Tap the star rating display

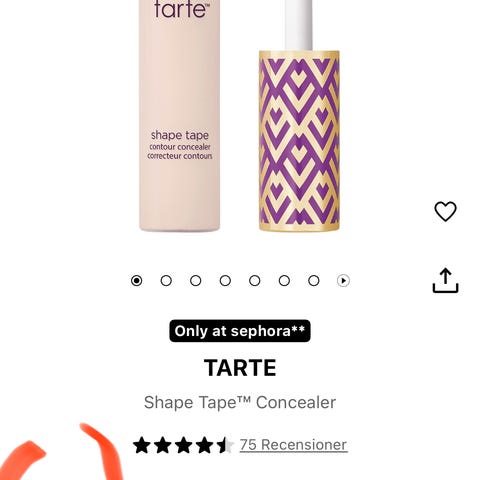(183, 445)
